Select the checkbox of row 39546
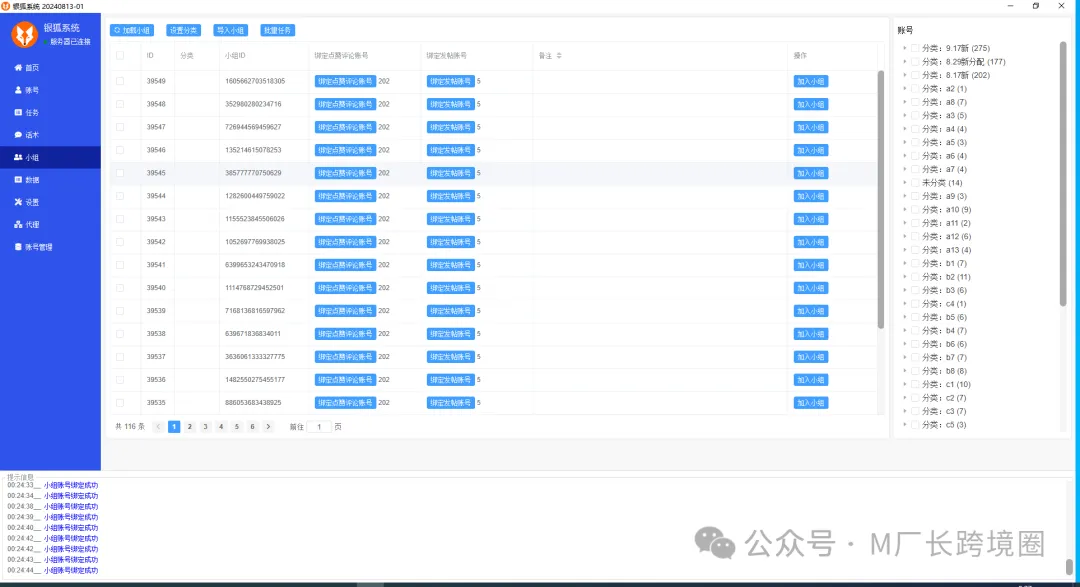The width and height of the screenshot is (1080, 587). click(120, 150)
